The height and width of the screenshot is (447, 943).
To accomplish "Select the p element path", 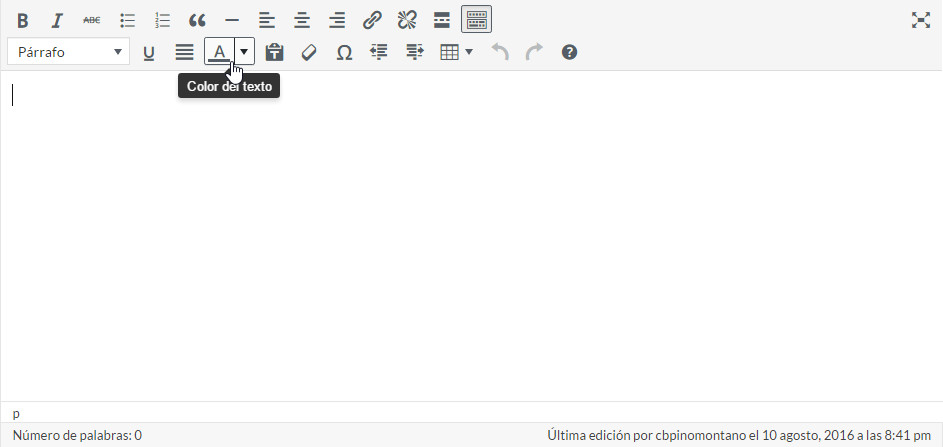I will 16,414.
